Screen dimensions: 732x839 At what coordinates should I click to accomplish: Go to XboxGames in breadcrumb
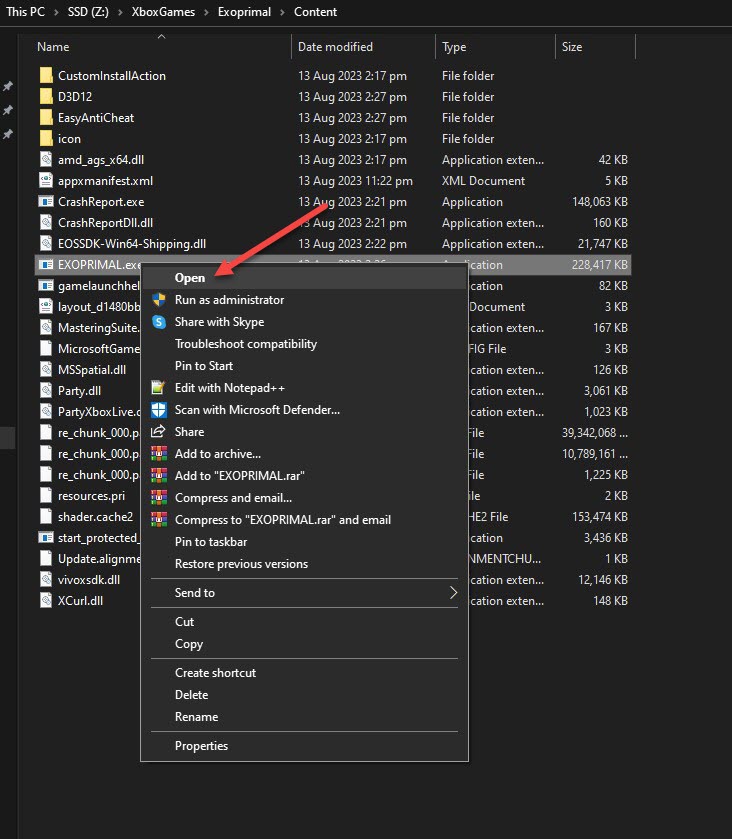[x=163, y=12]
